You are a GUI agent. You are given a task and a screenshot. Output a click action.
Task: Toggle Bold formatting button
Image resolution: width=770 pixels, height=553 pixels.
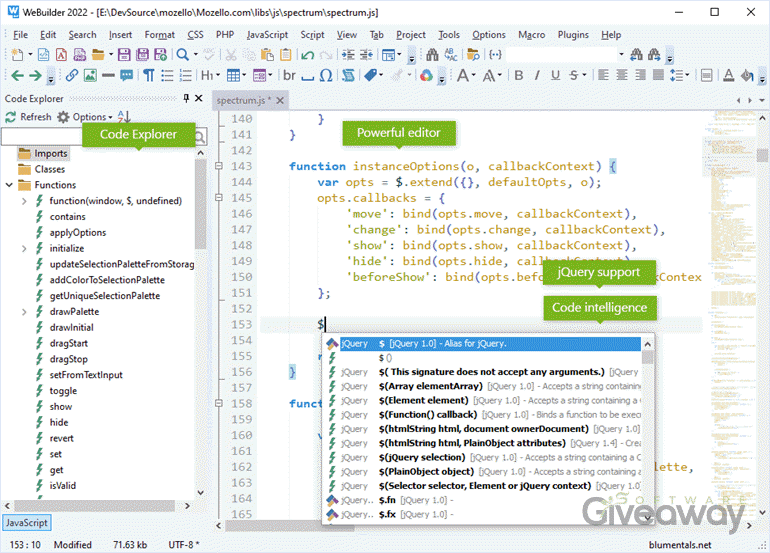pyautogui.click(x=520, y=75)
